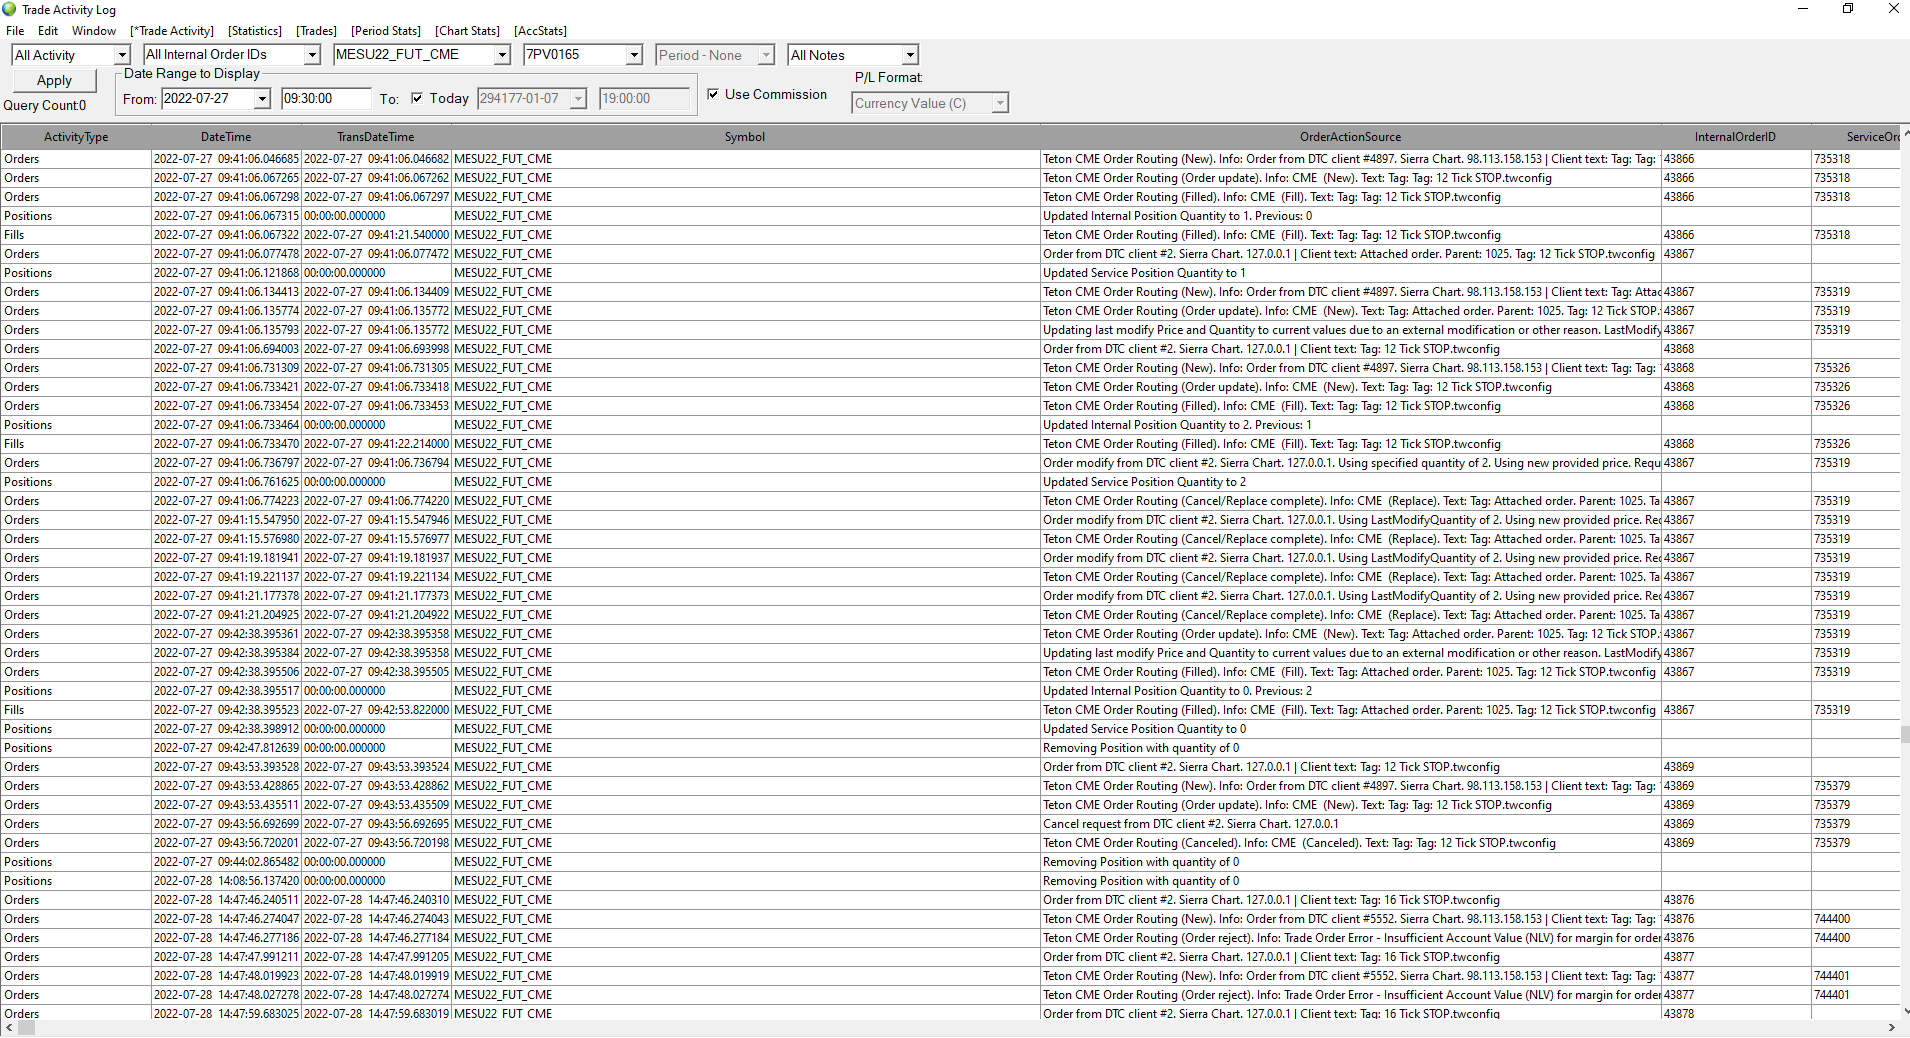Open the Currency Value (C) P/L format dropdown

point(1000,103)
